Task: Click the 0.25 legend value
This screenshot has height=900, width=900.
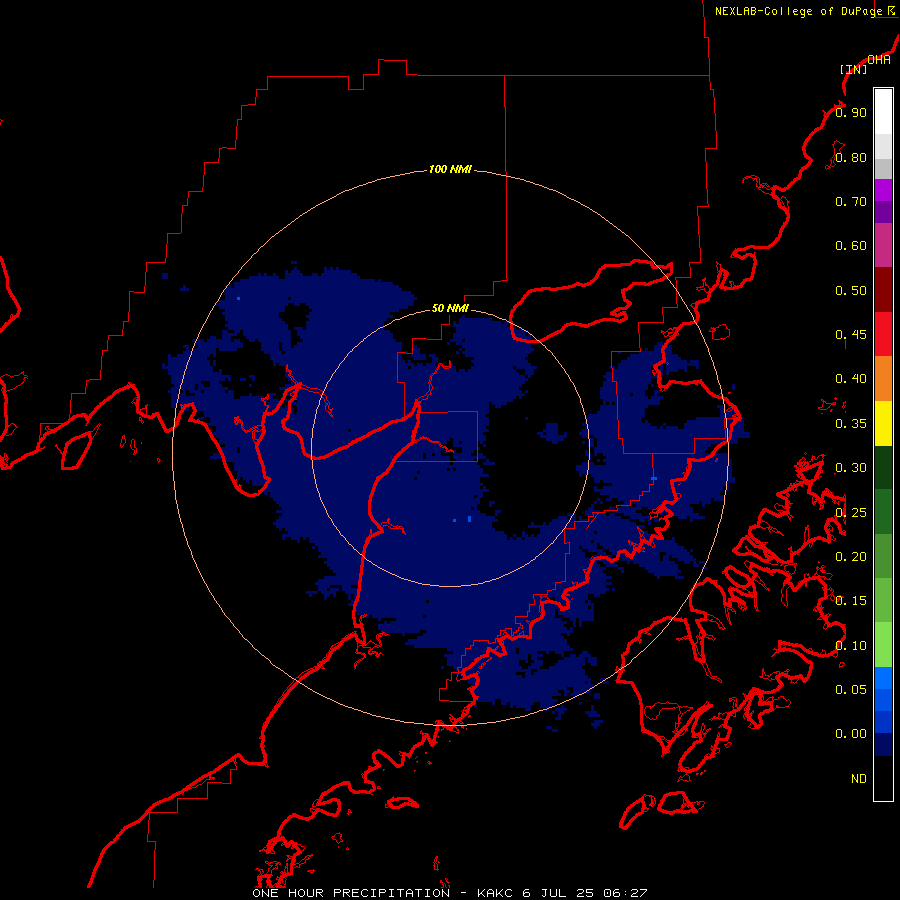Action: [851, 513]
